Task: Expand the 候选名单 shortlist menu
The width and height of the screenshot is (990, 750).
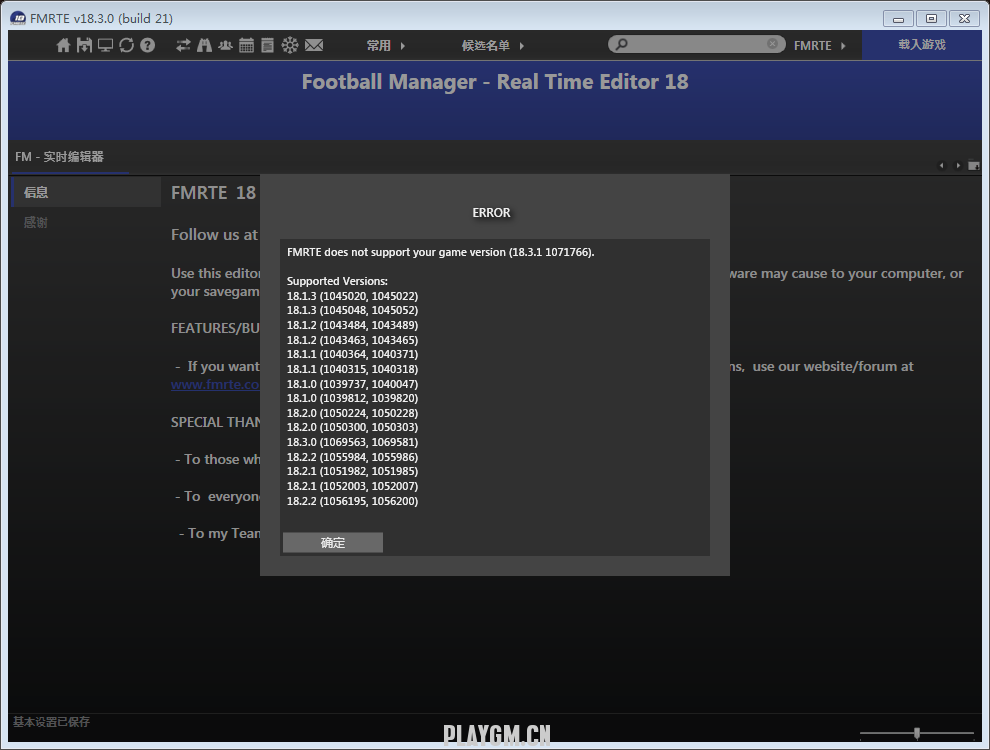Action: coord(493,45)
